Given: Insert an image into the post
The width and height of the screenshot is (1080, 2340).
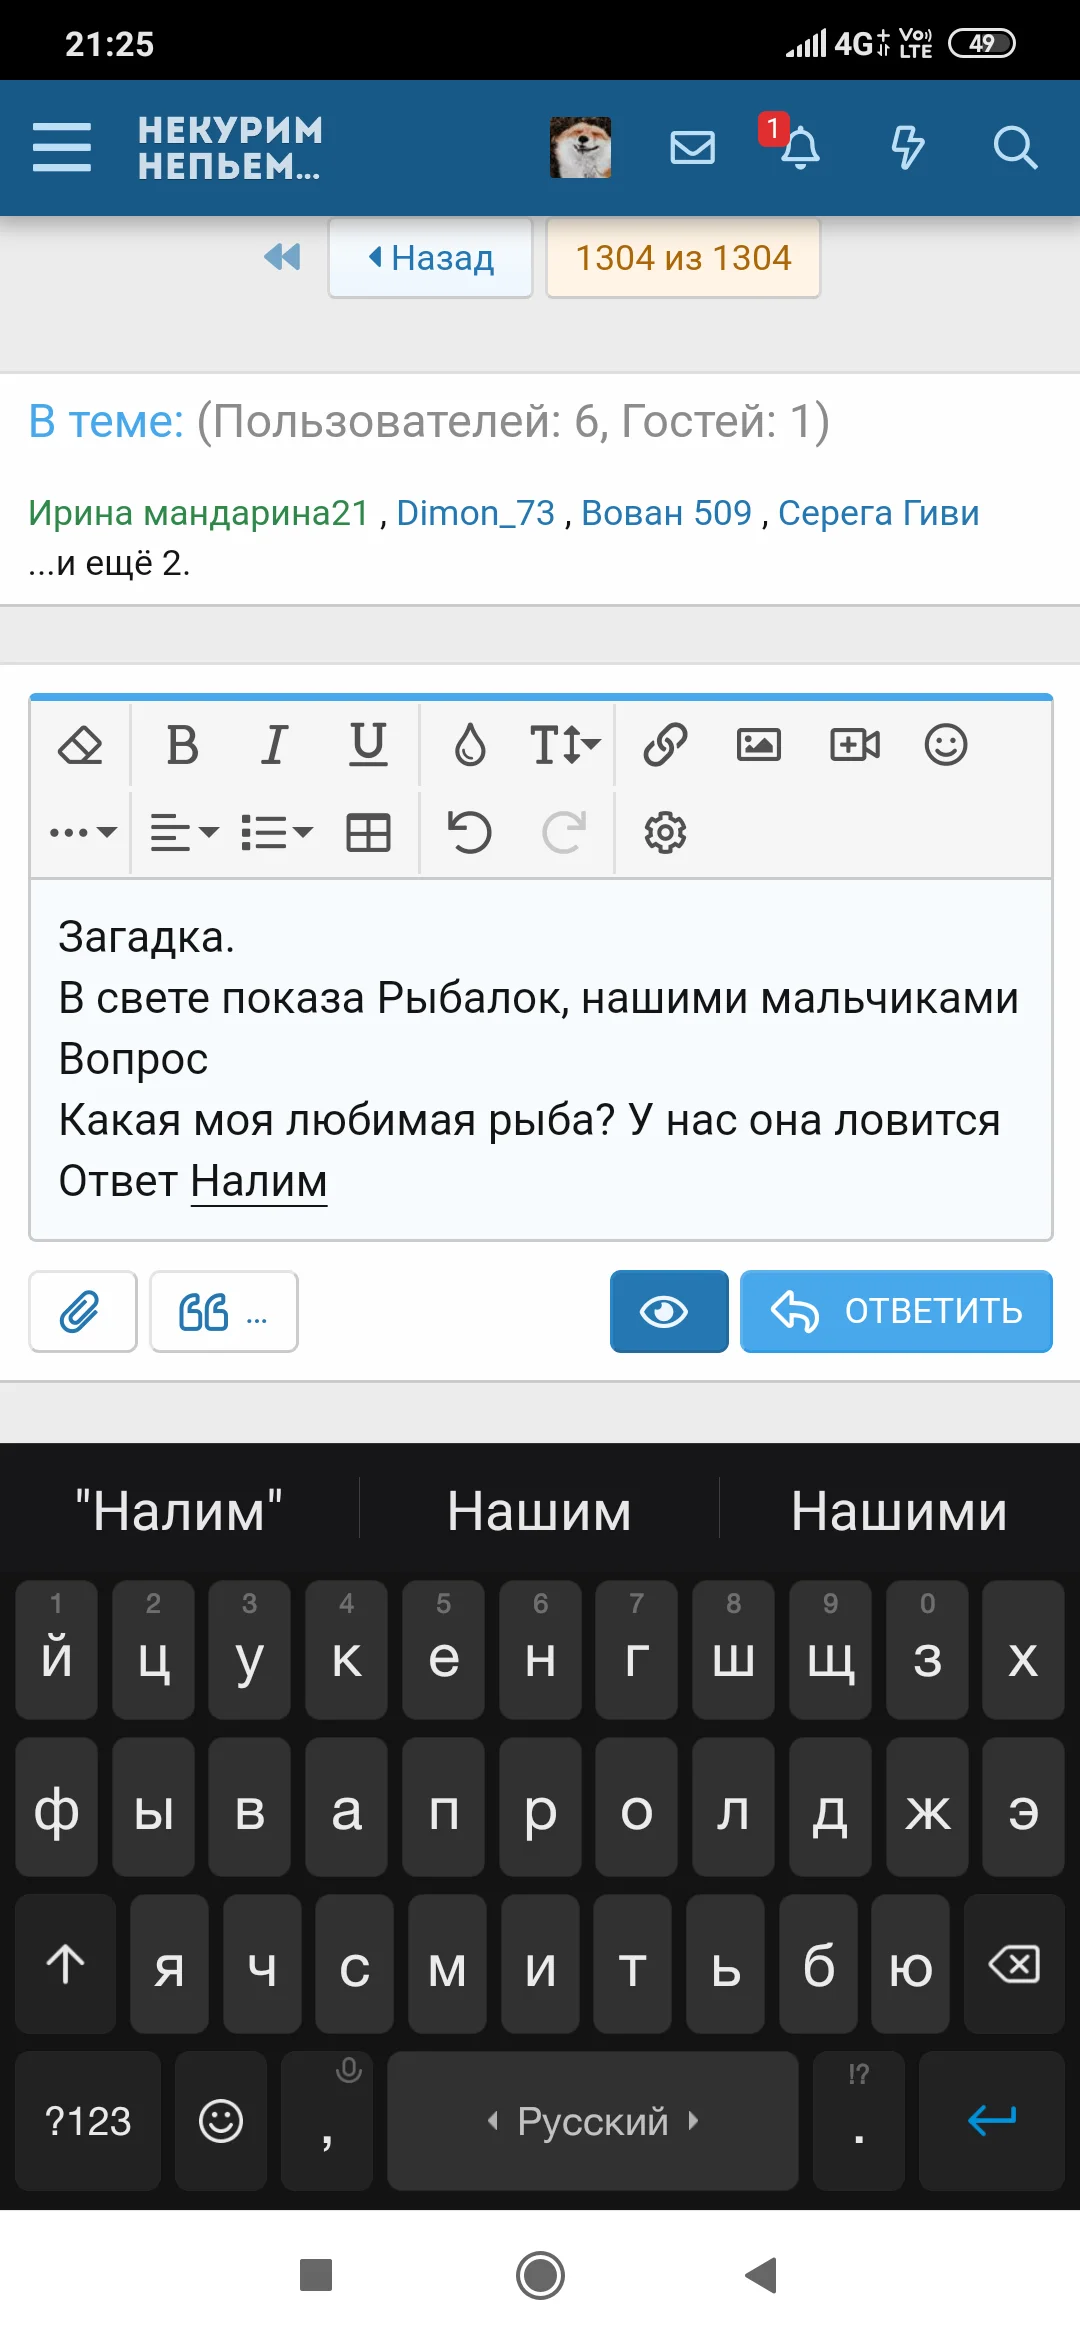Looking at the screenshot, I should (759, 745).
